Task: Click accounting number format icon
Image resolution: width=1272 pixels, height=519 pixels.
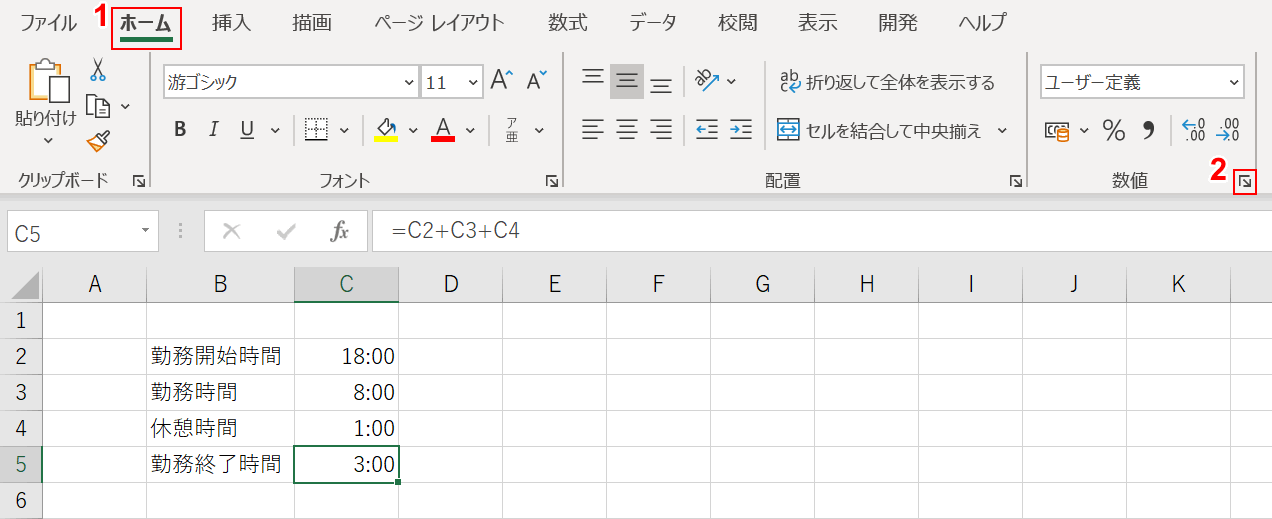Action: [1056, 129]
